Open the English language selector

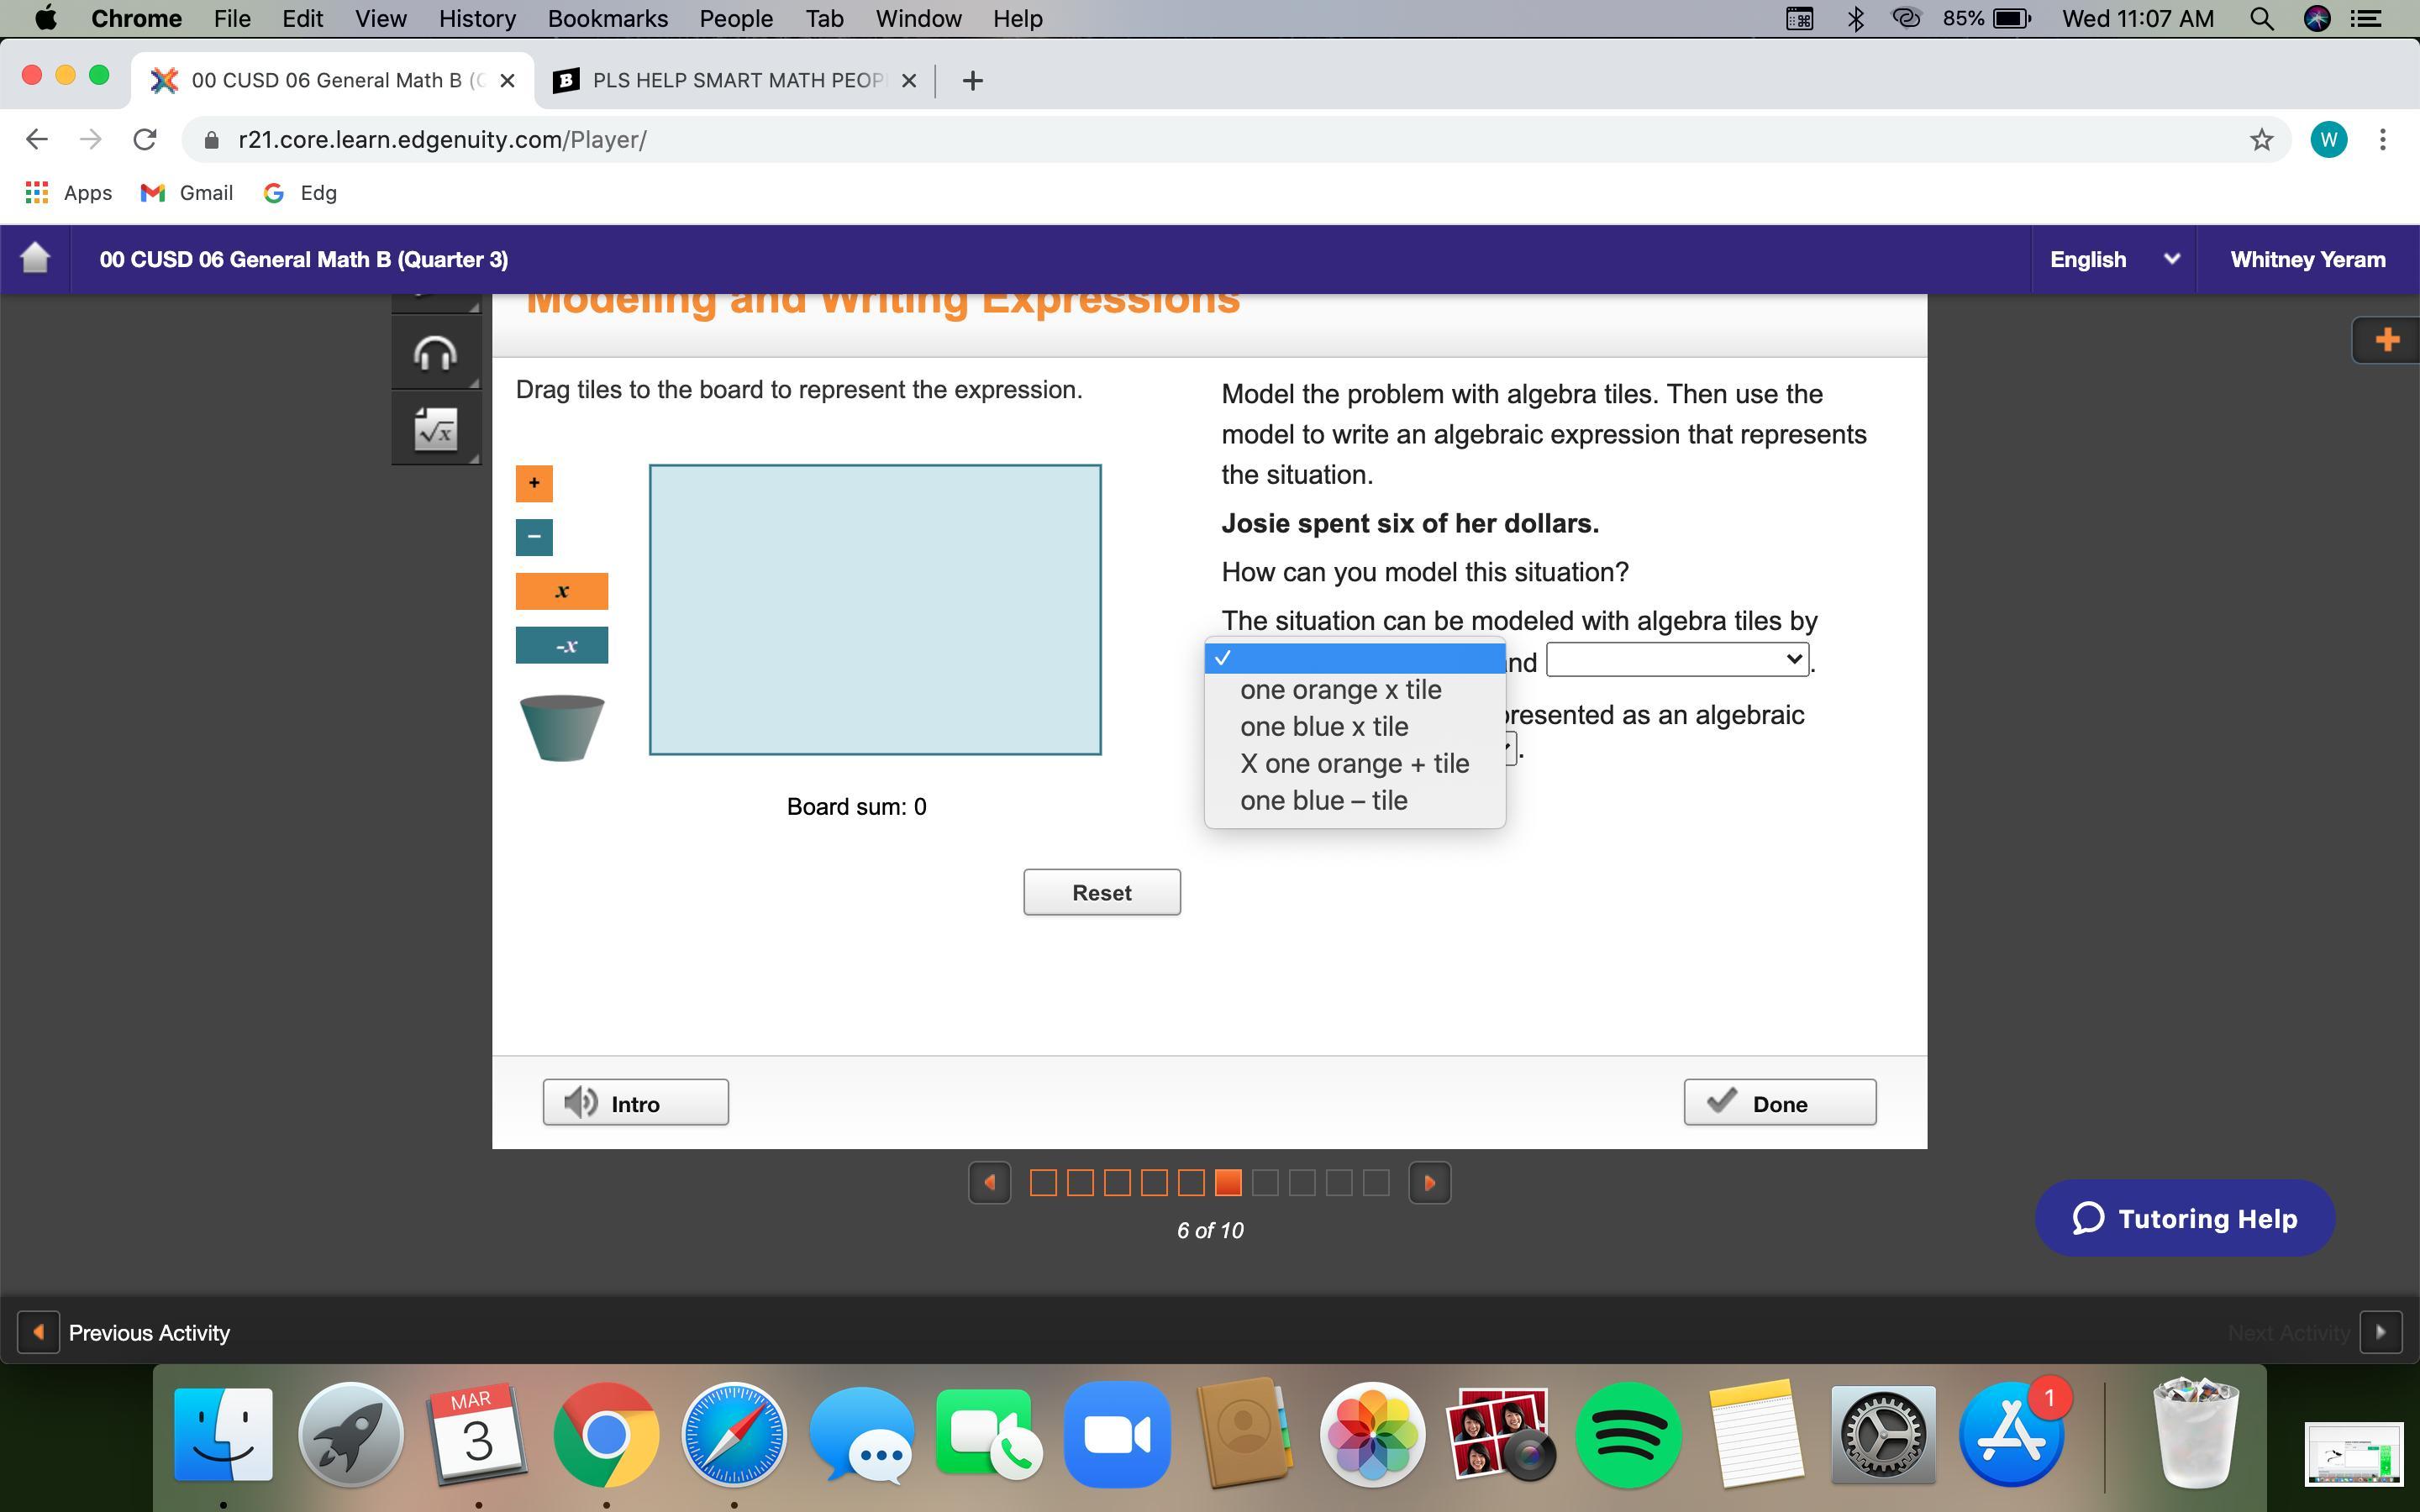2112,259
